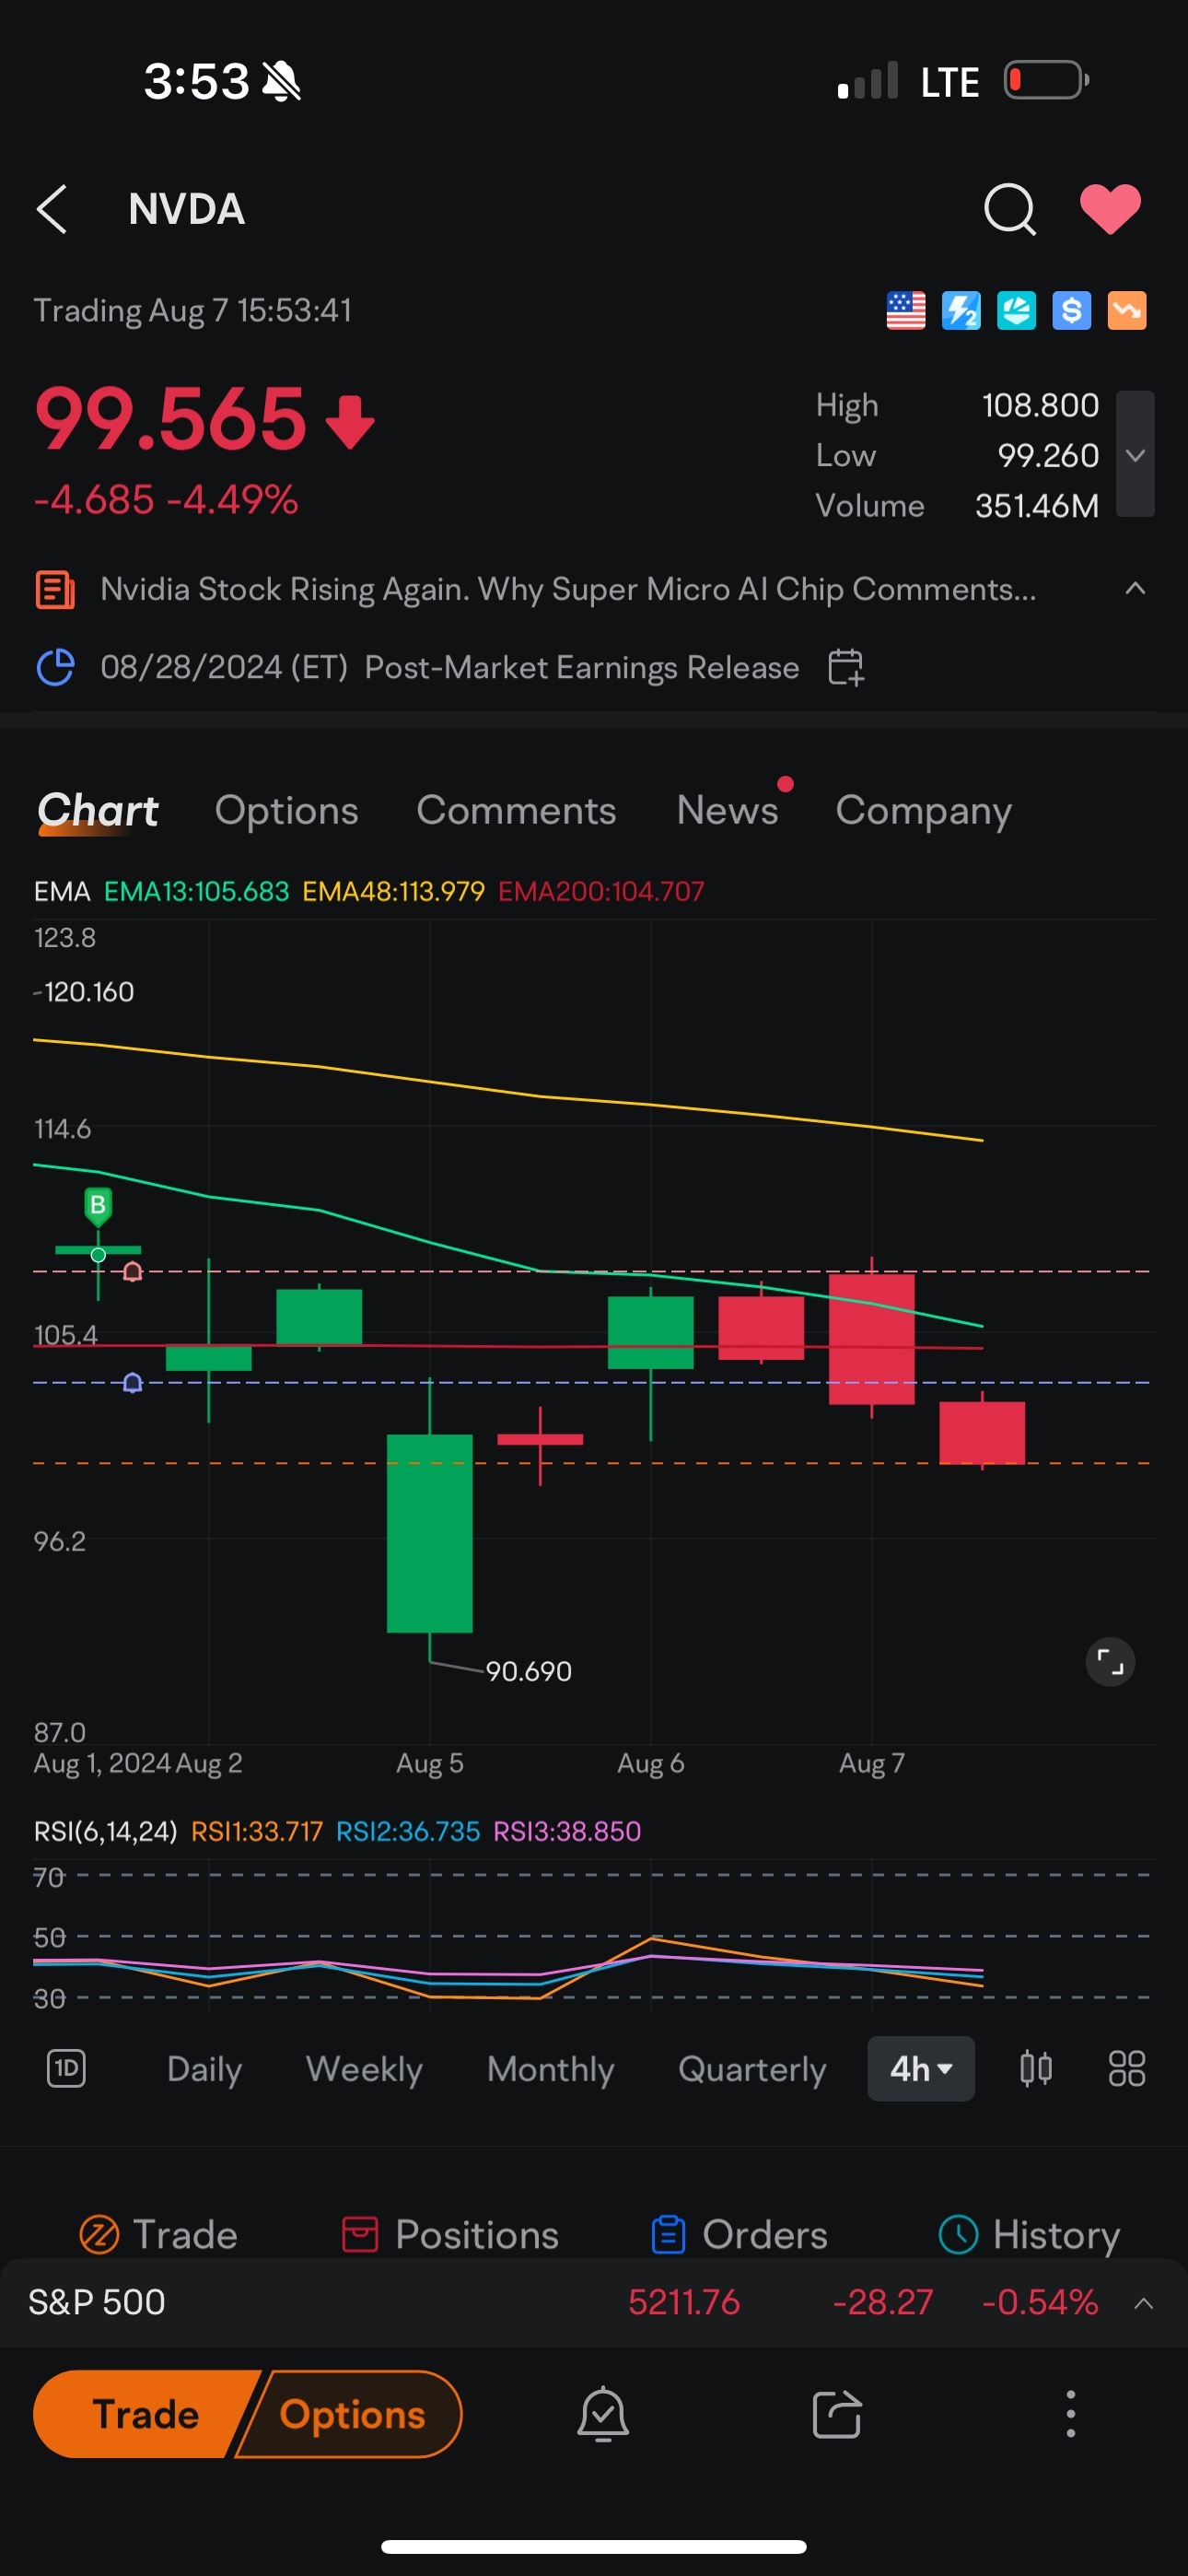Tap the 99.565 current price
This screenshot has height=2576, width=1188.
click(x=170, y=419)
